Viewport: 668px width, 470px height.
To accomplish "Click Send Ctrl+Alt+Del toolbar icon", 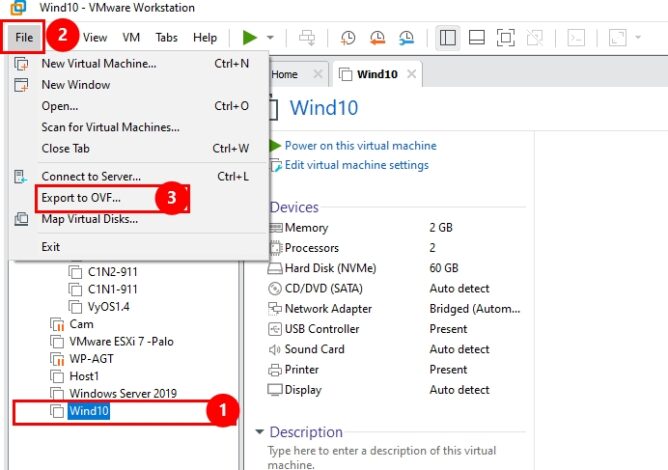I will pos(307,37).
